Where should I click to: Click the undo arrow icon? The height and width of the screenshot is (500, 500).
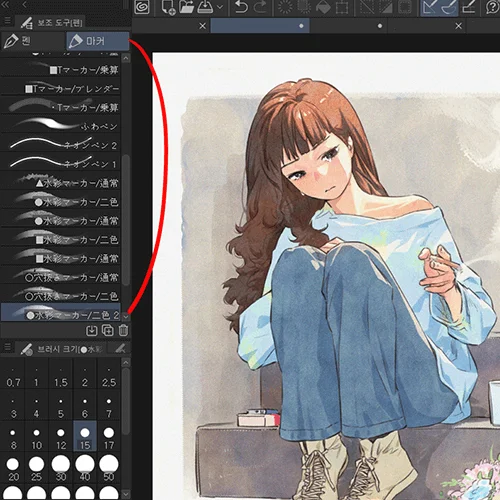tap(241, 7)
